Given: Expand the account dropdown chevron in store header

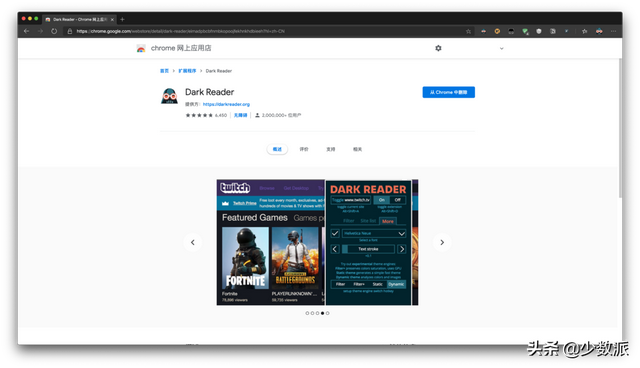Looking at the screenshot, I should coord(502,48).
